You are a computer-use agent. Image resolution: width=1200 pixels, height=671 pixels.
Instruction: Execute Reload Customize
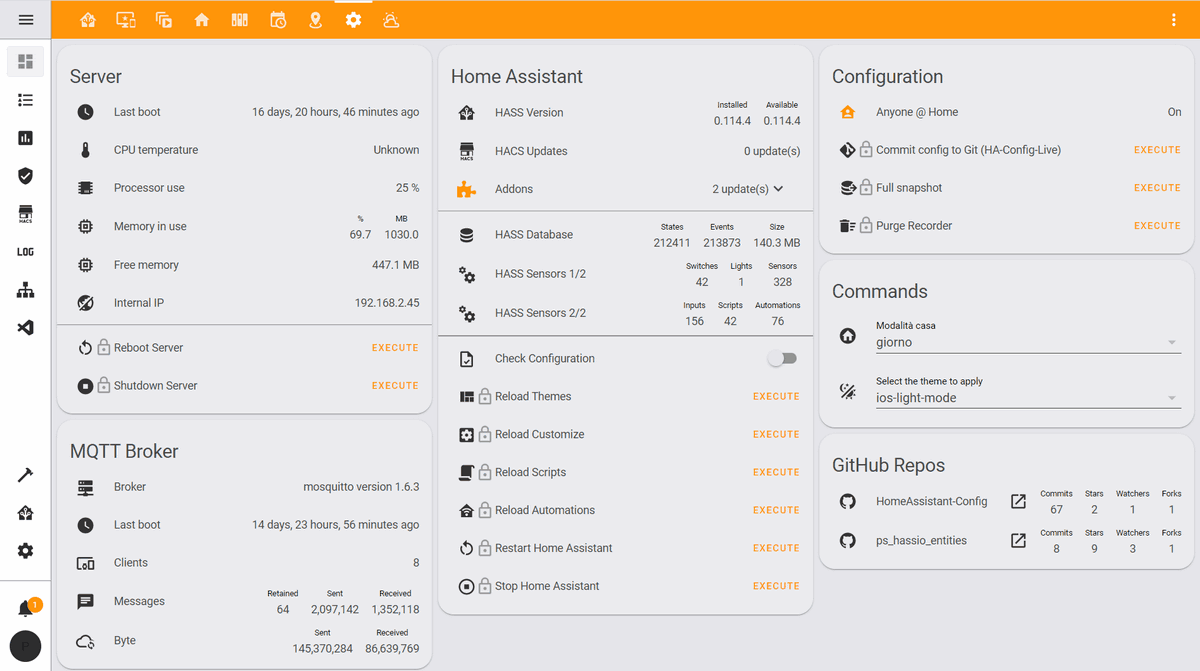click(776, 435)
